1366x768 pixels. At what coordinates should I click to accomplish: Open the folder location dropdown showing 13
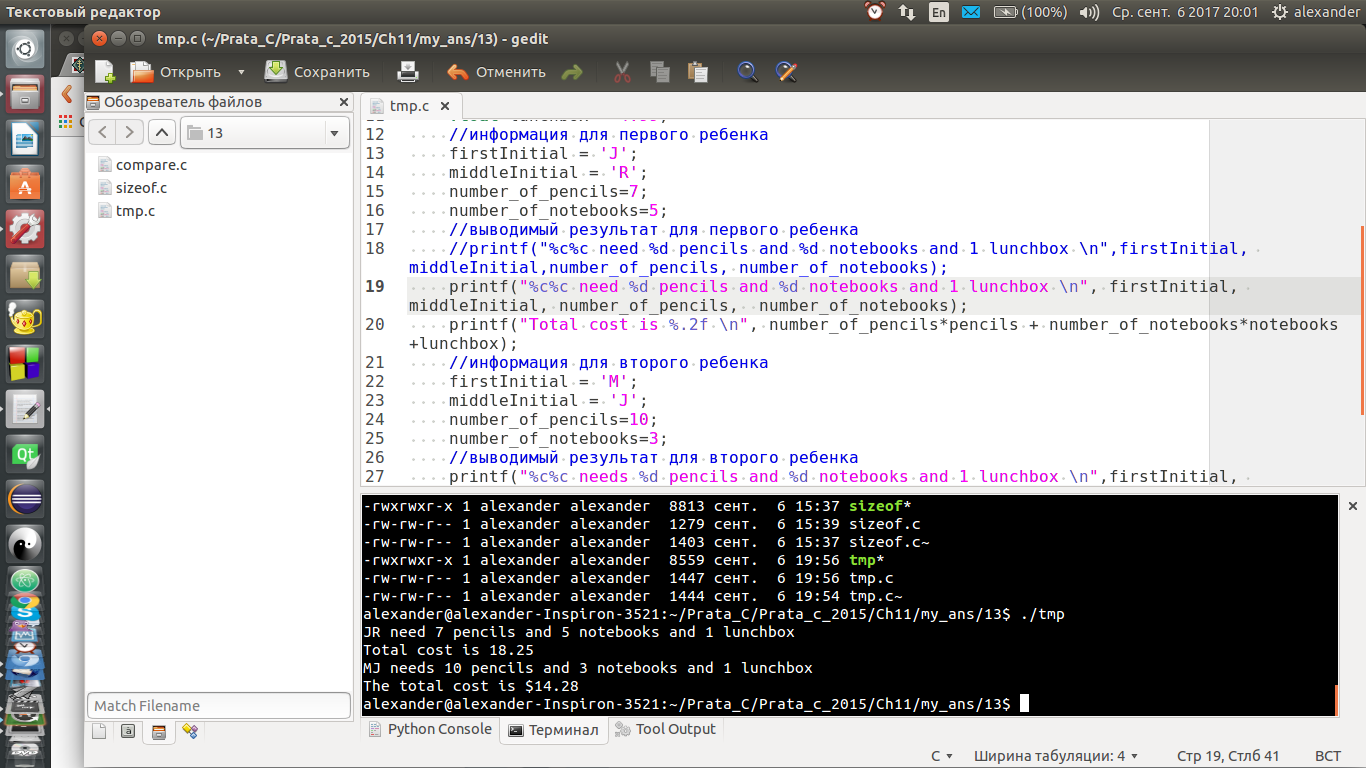tap(264, 132)
